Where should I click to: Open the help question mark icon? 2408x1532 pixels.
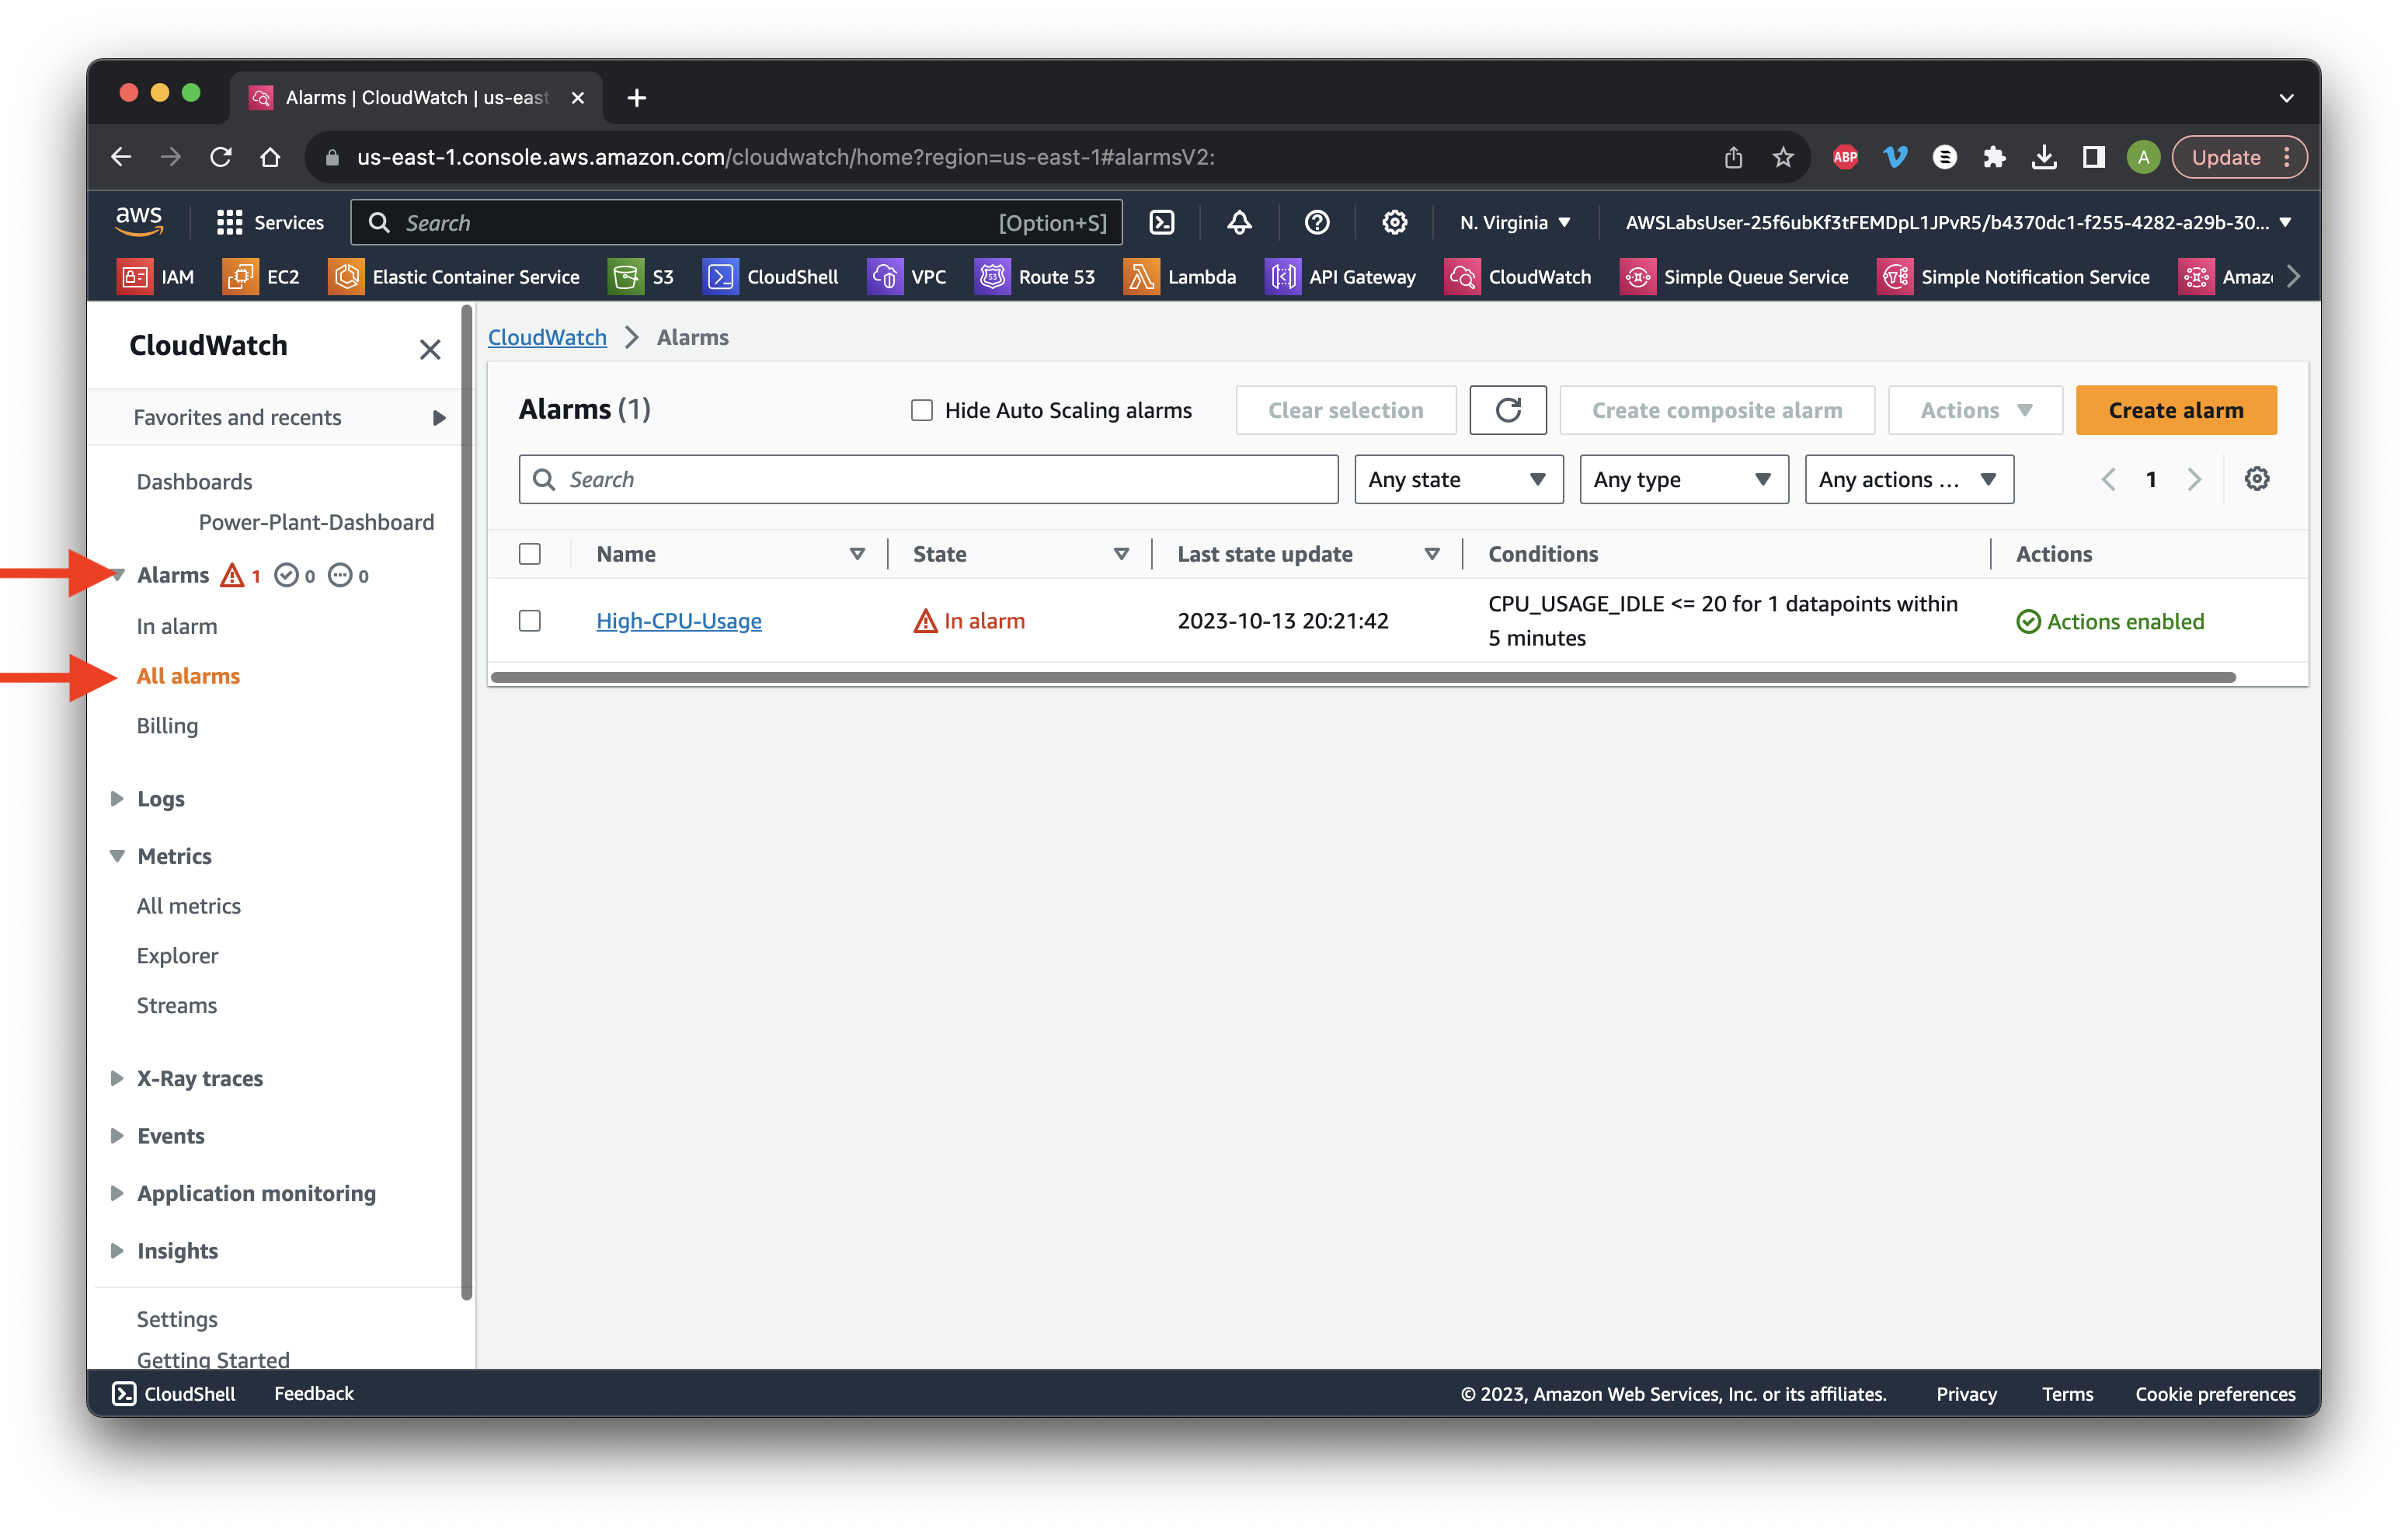1317,222
